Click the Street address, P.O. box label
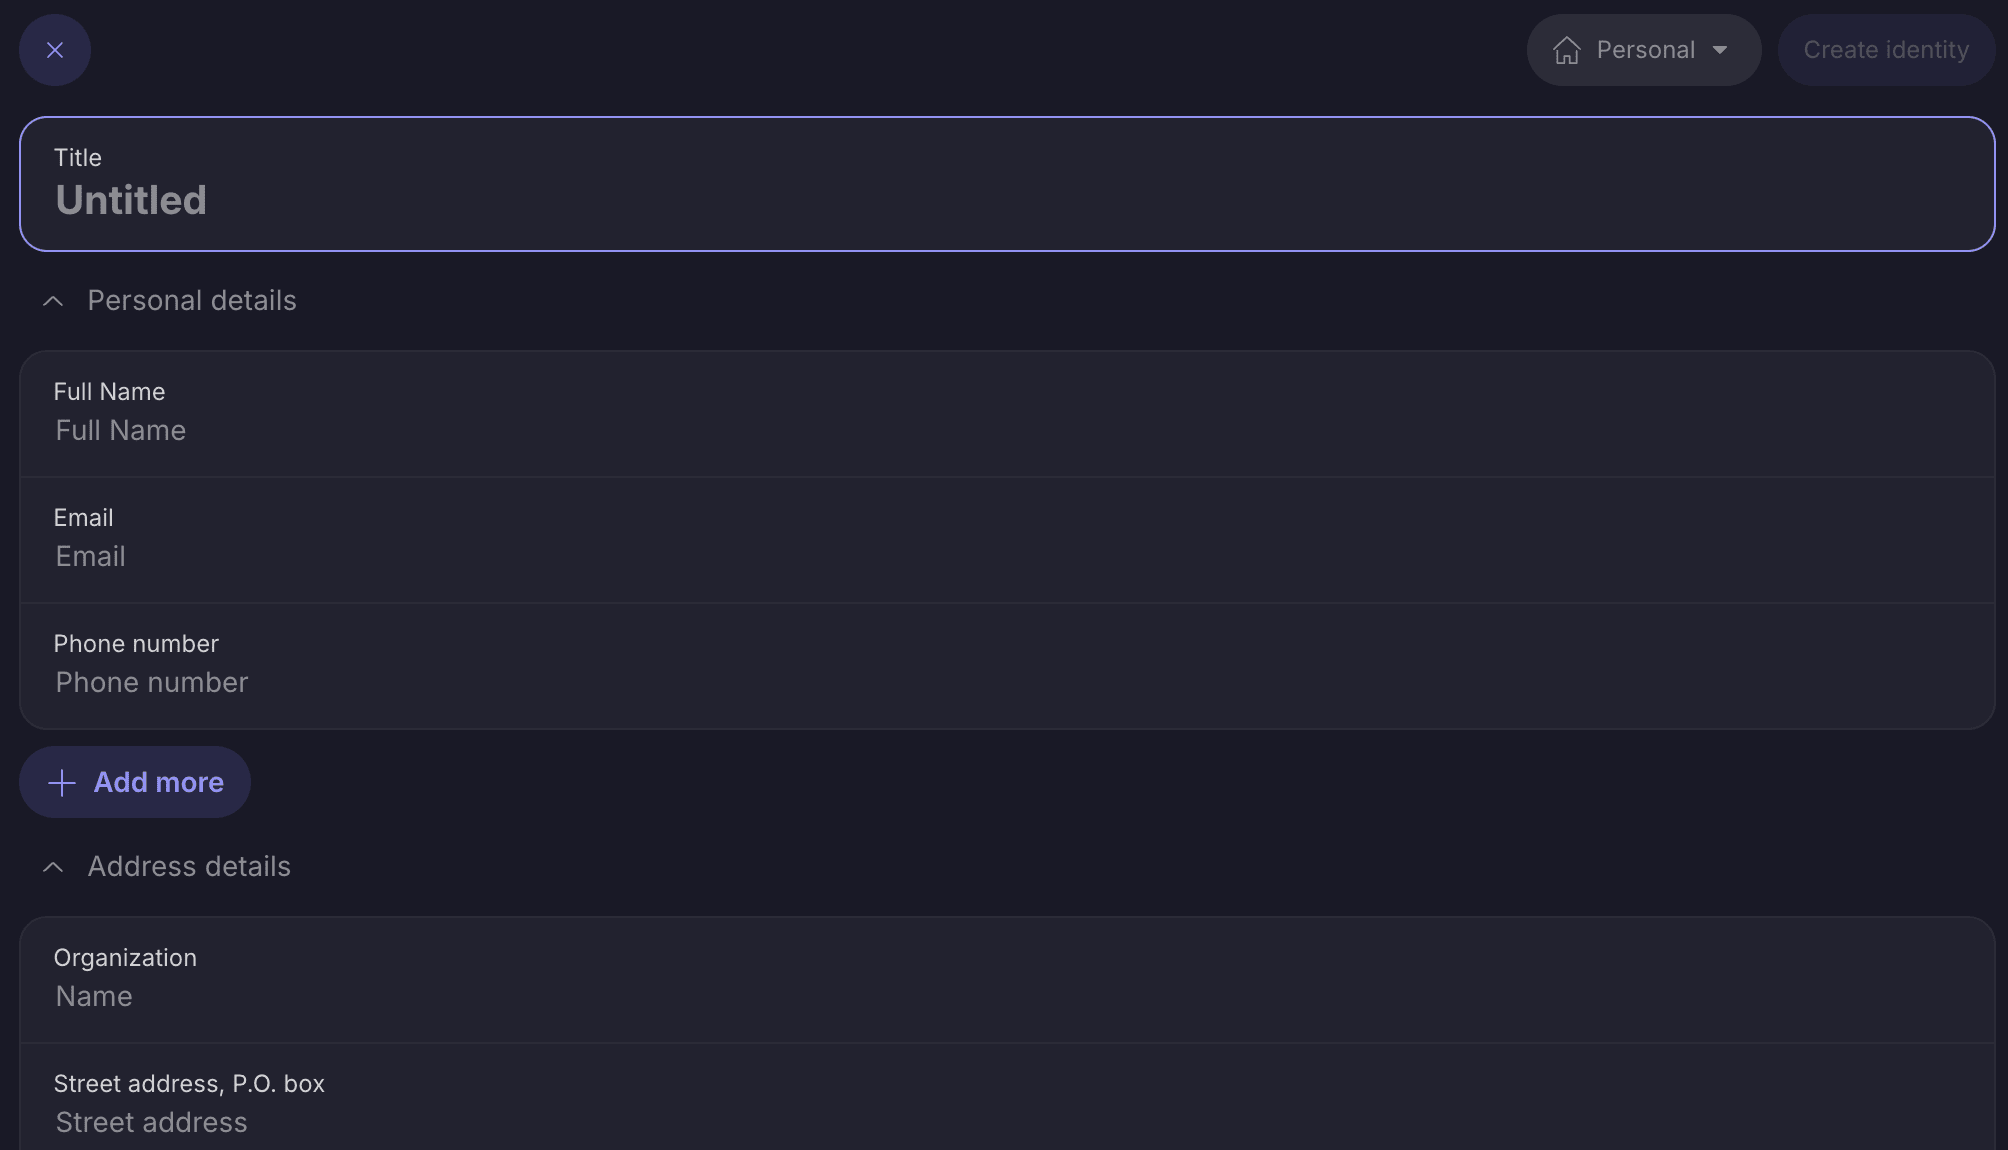The width and height of the screenshot is (2008, 1150). tap(189, 1084)
